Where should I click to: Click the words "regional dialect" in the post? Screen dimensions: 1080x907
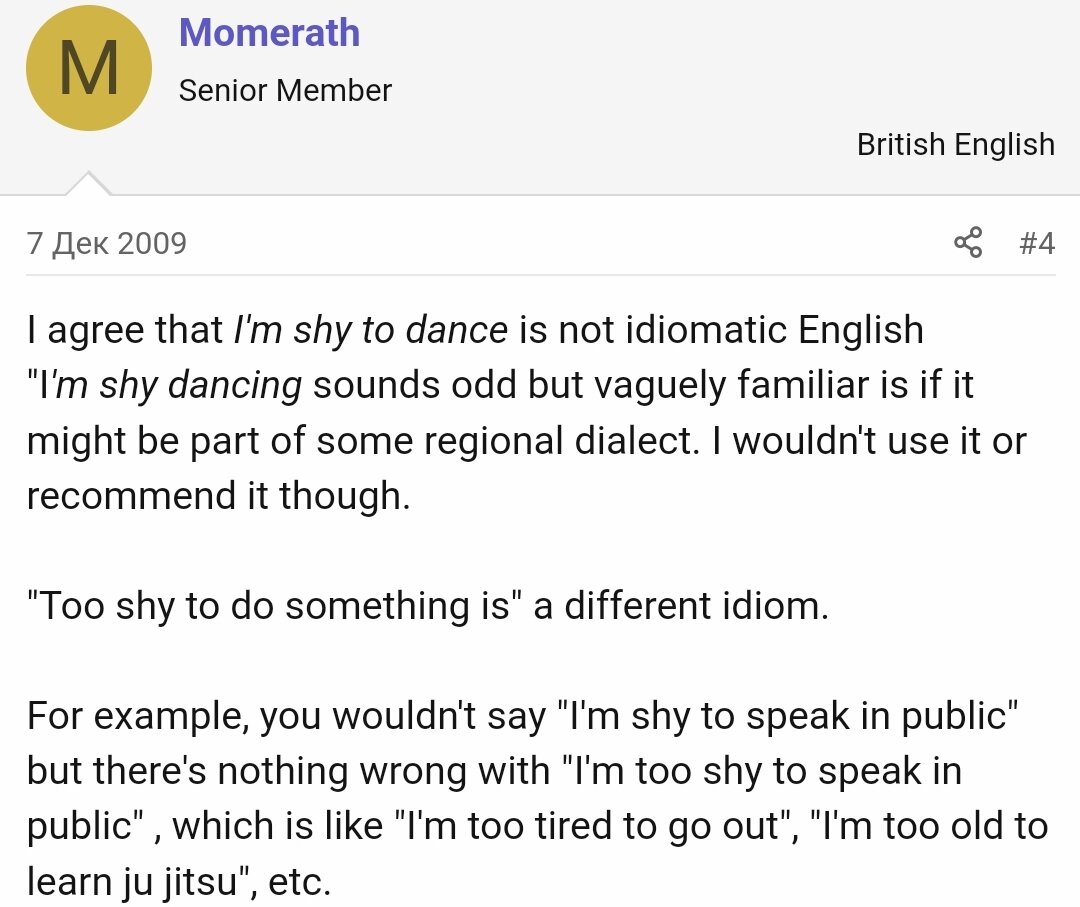coord(562,440)
